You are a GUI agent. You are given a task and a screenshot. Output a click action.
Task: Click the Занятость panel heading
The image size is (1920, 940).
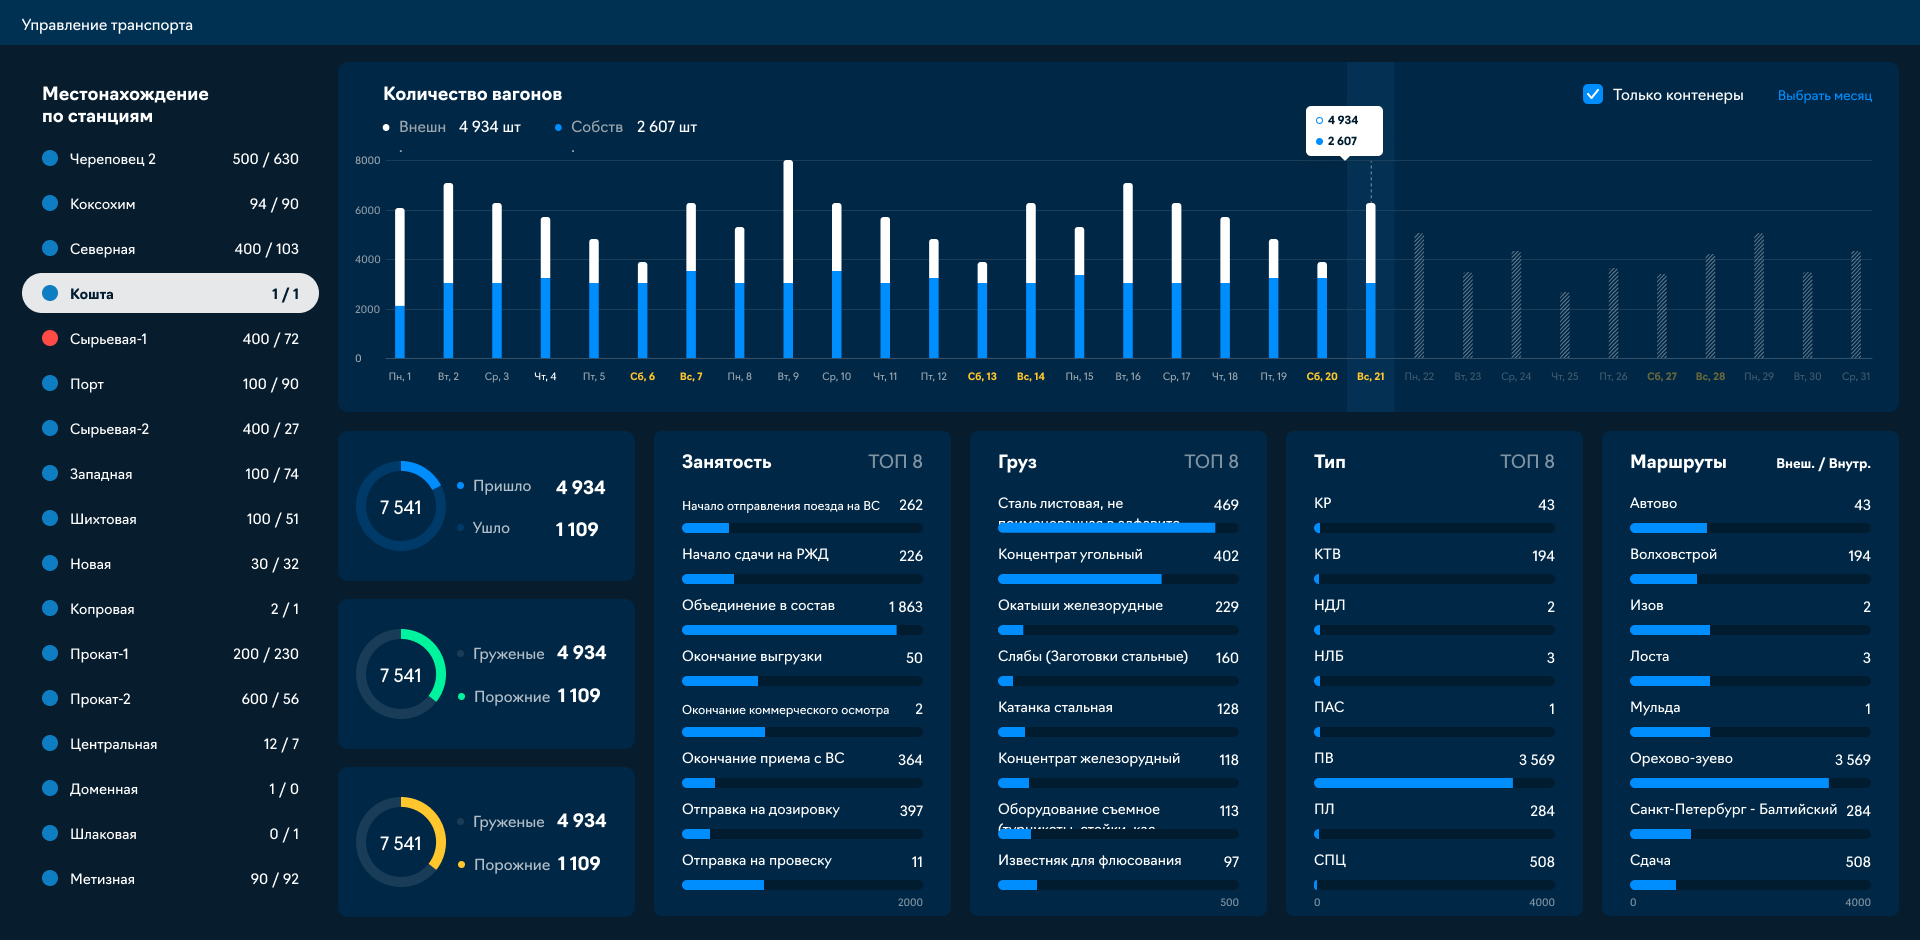pos(727,462)
